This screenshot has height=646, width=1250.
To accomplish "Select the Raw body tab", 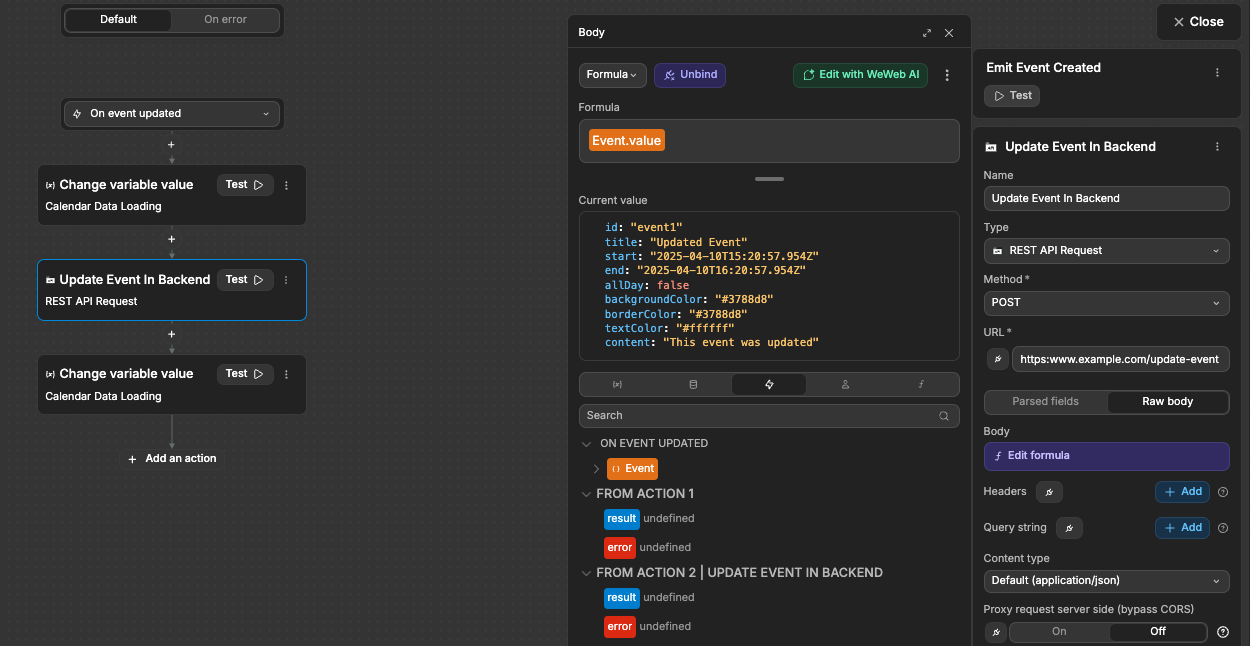I will tap(1167, 401).
